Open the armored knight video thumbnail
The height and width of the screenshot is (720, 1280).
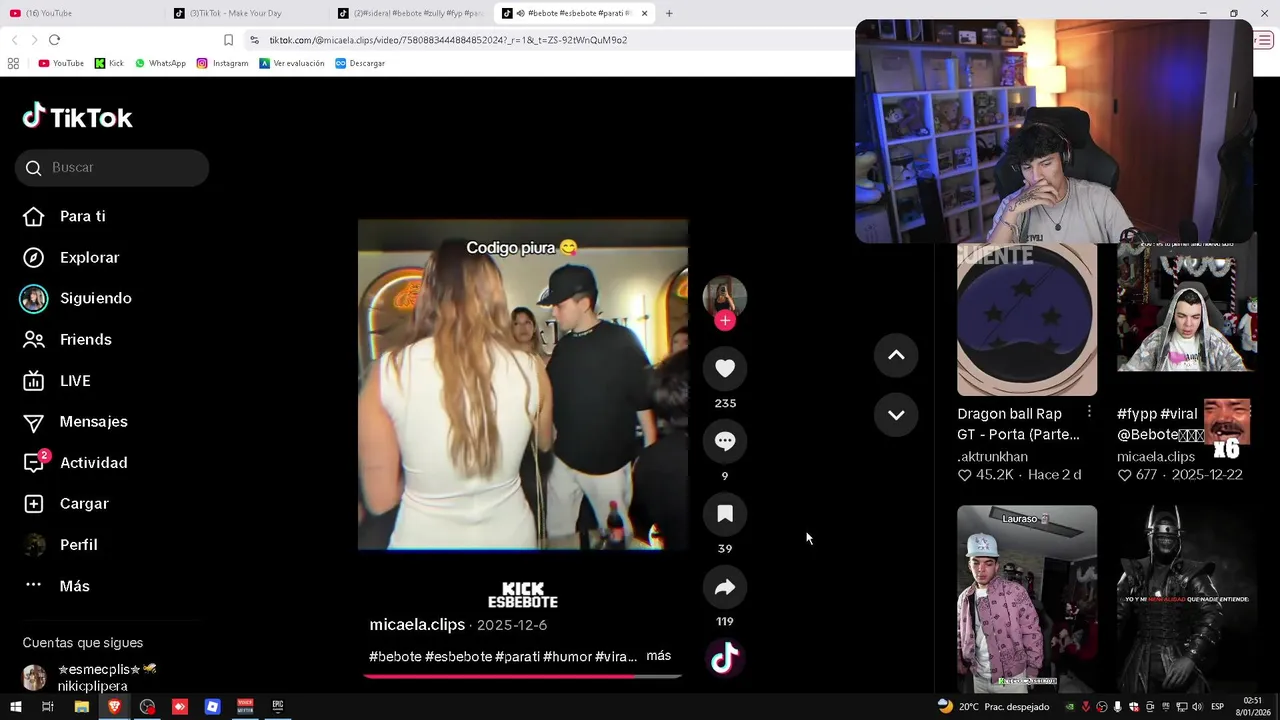(x=1186, y=598)
